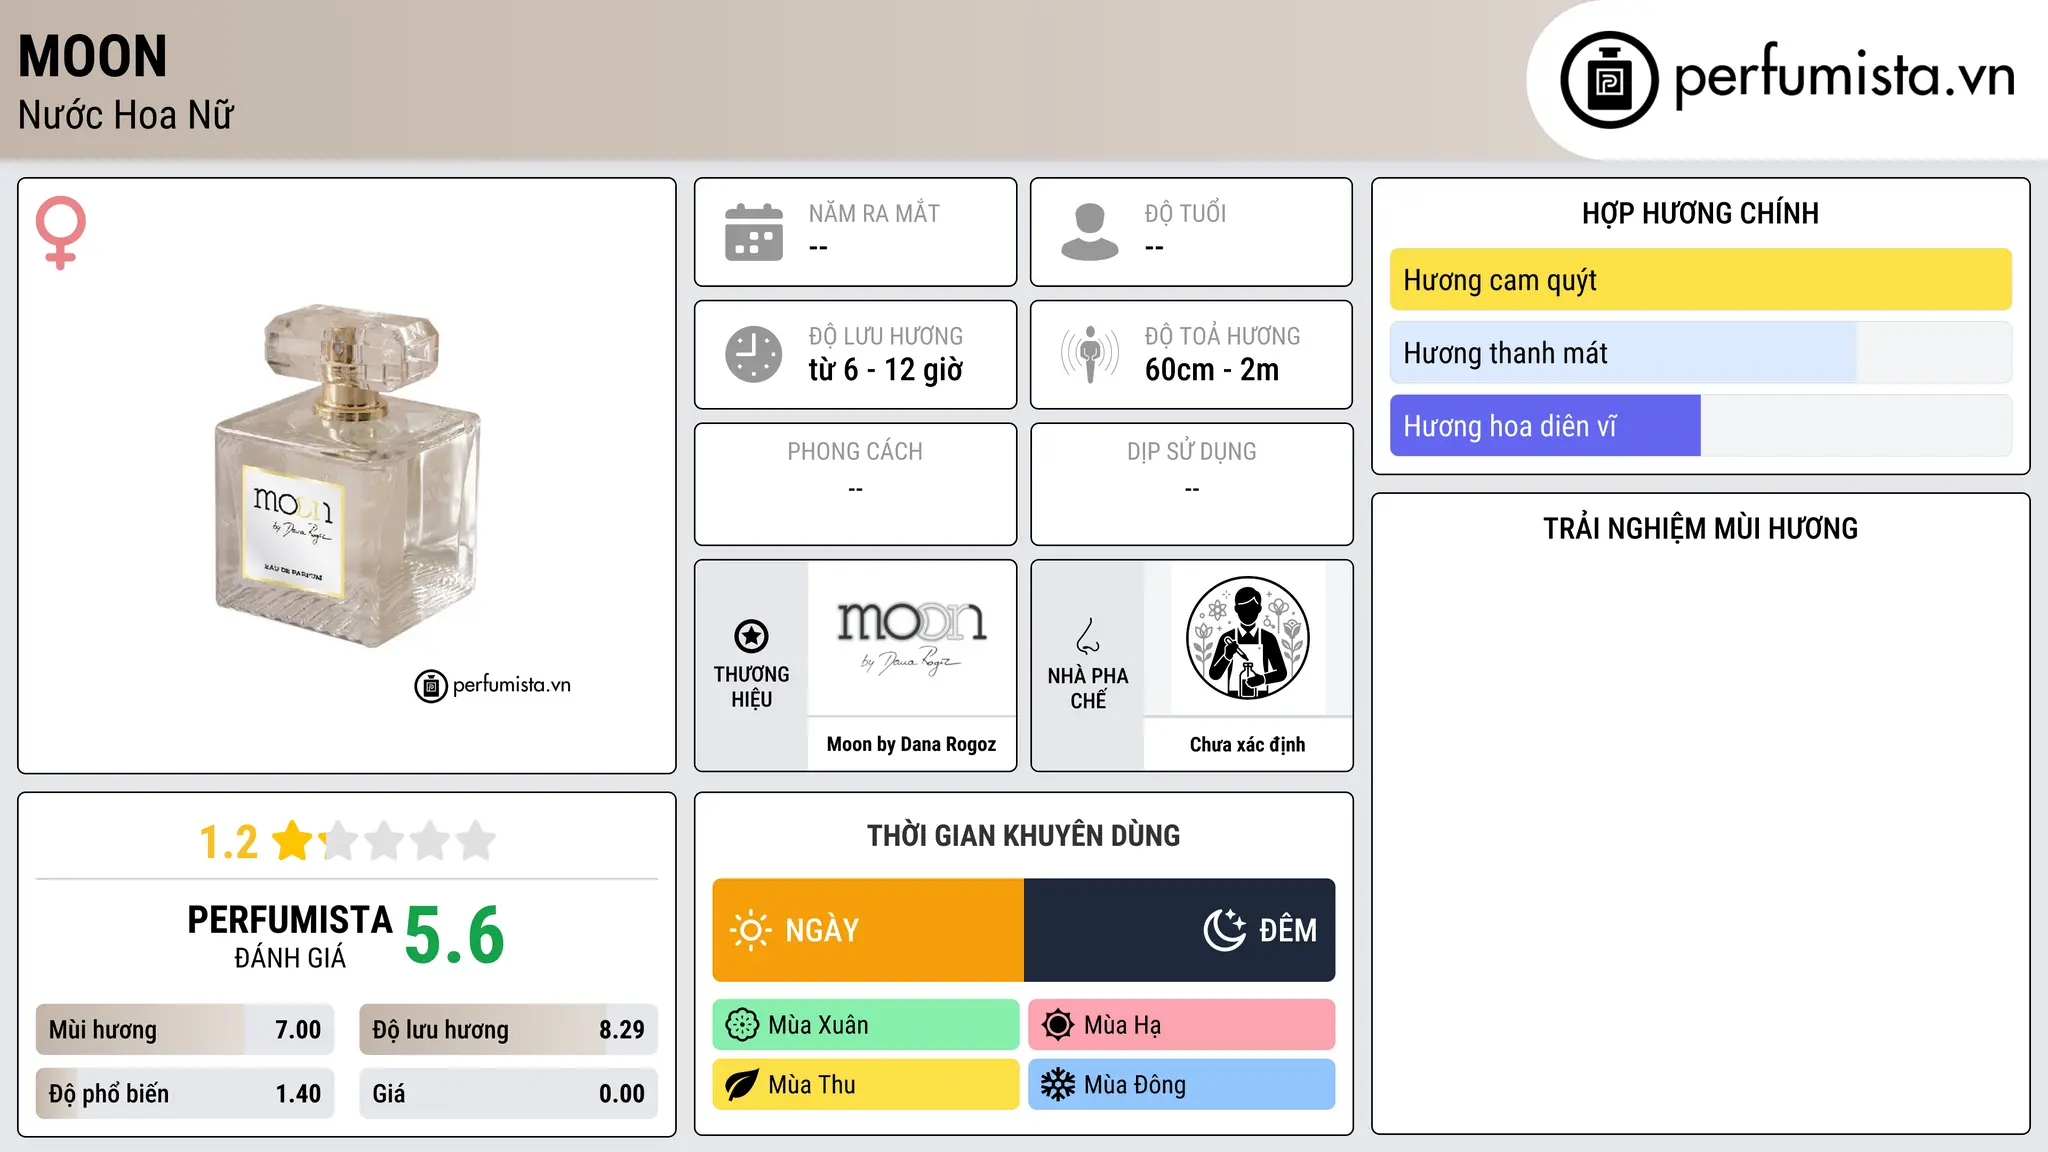The width and height of the screenshot is (2048, 1152).
Task: Click the Phong cách card heading
Action: (x=855, y=452)
